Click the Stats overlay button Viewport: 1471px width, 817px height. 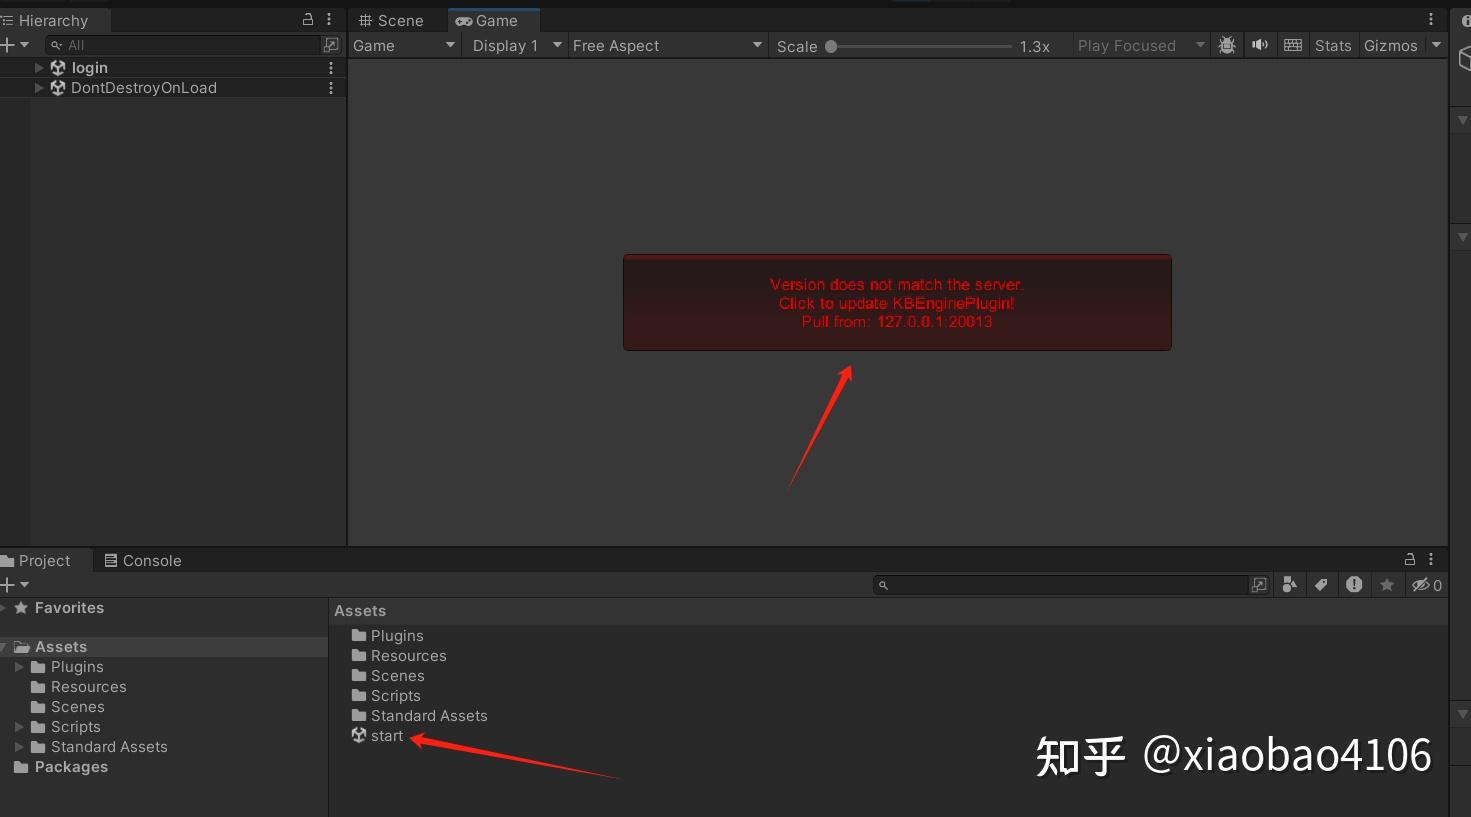click(x=1333, y=45)
